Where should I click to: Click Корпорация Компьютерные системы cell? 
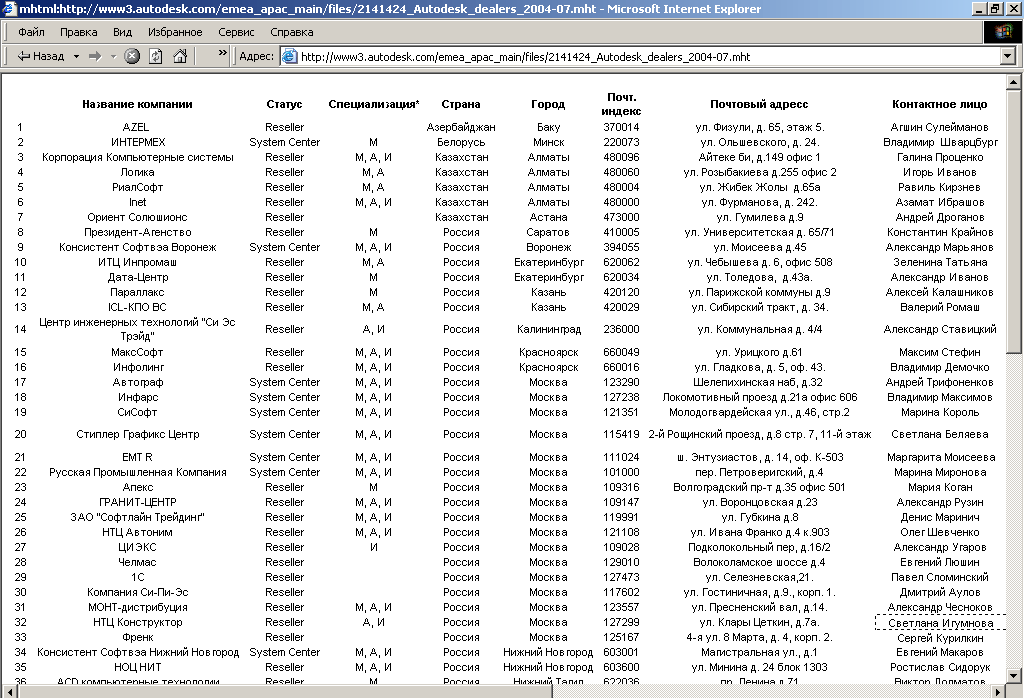[138, 157]
